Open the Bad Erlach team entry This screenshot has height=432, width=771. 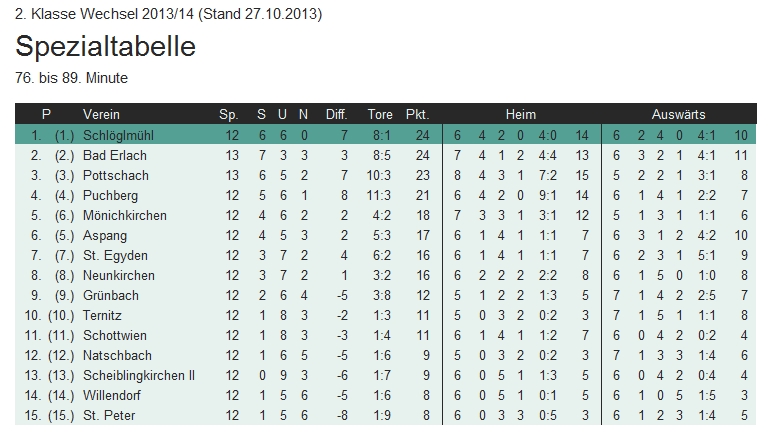tap(115, 155)
